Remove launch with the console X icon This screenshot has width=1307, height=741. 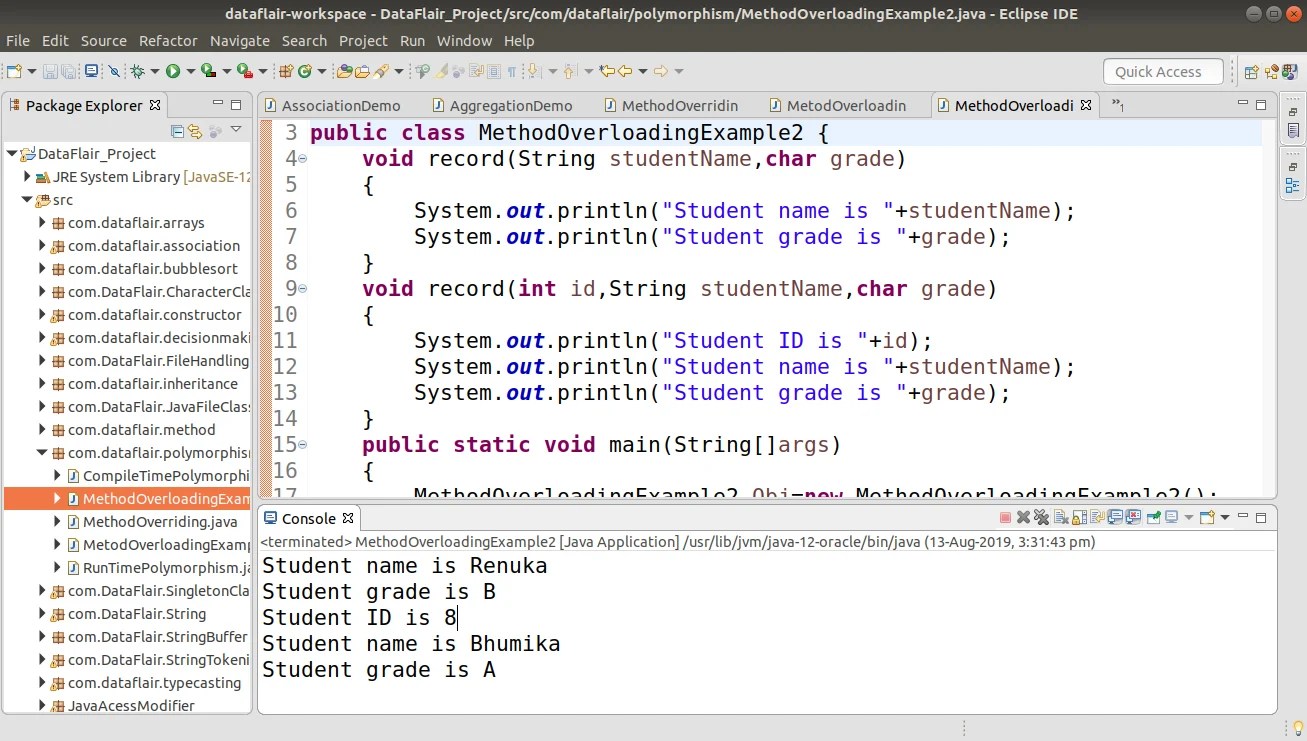point(1023,517)
